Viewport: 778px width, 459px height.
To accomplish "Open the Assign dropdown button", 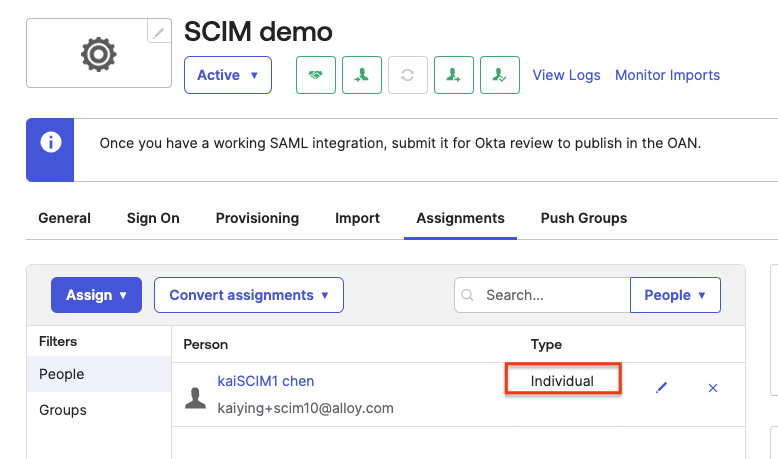I will coord(96,295).
